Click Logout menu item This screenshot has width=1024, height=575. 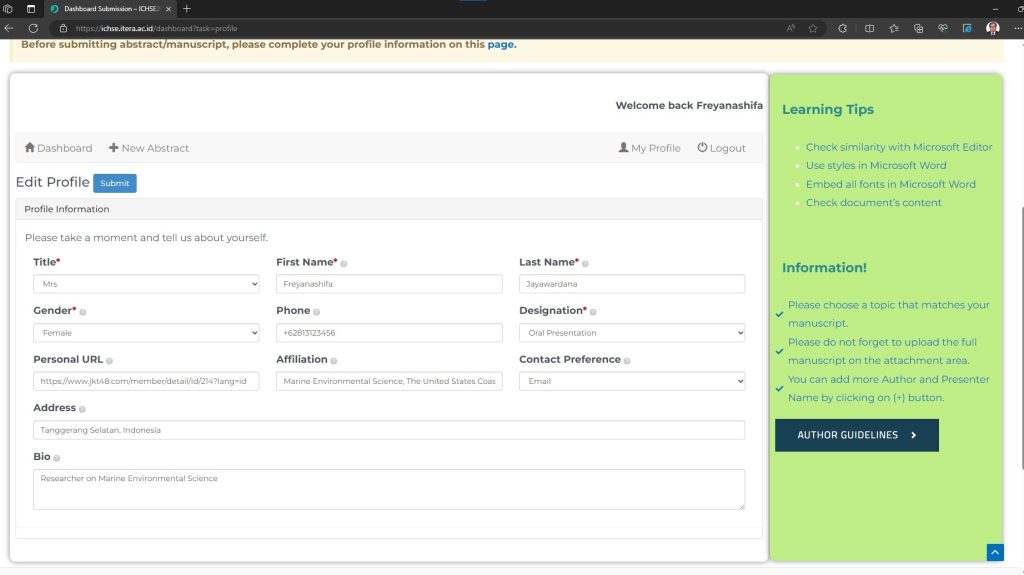pos(721,148)
